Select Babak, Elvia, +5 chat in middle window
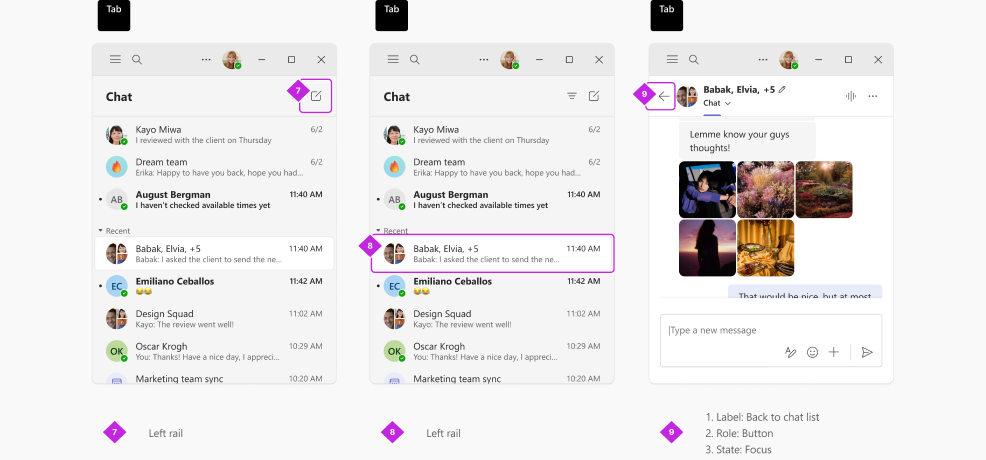 point(492,253)
